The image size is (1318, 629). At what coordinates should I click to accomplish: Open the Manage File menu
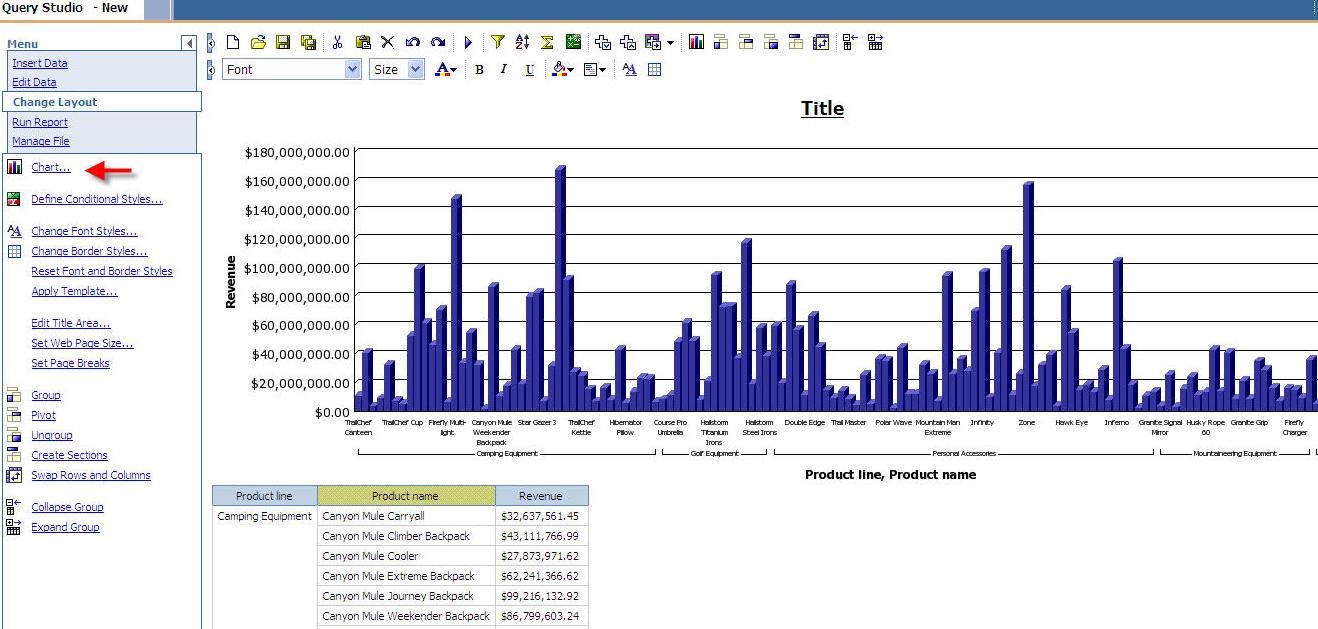41,141
